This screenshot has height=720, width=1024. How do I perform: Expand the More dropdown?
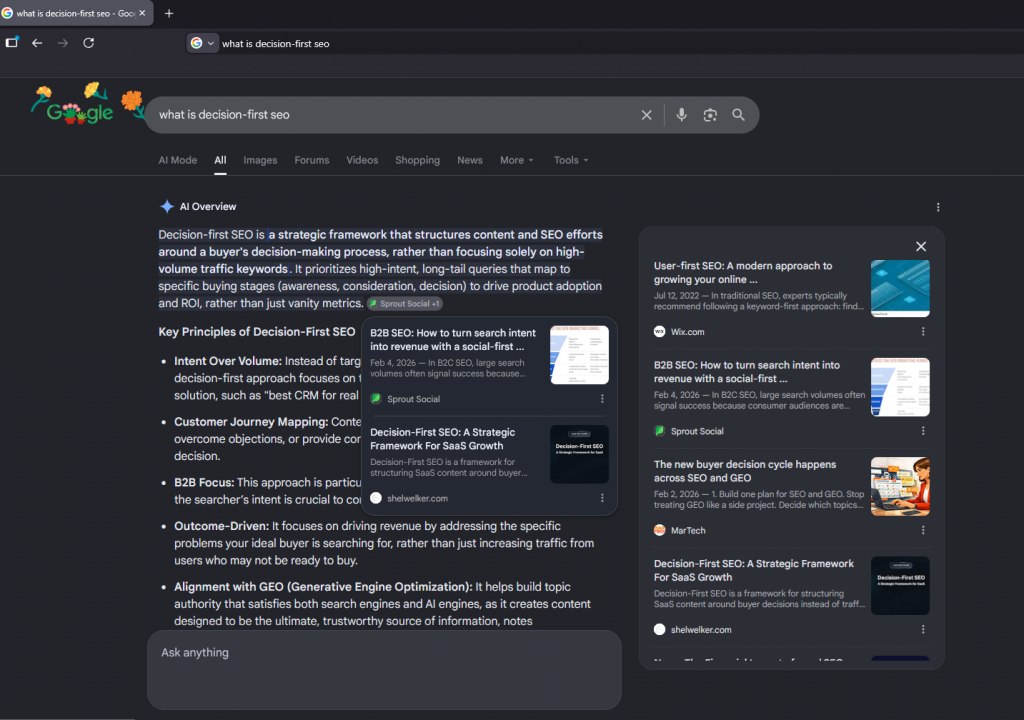[x=517, y=160]
